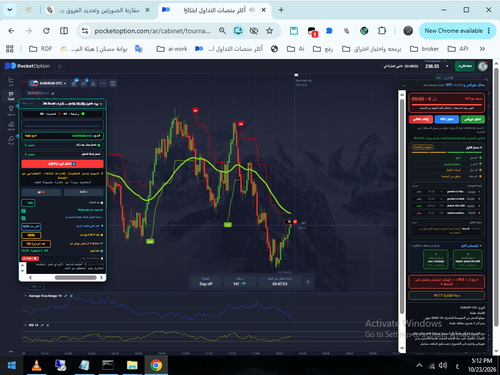The image size is (500, 375).
Task: Show more bookmarks with » chevron
Action: click(x=482, y=49)
